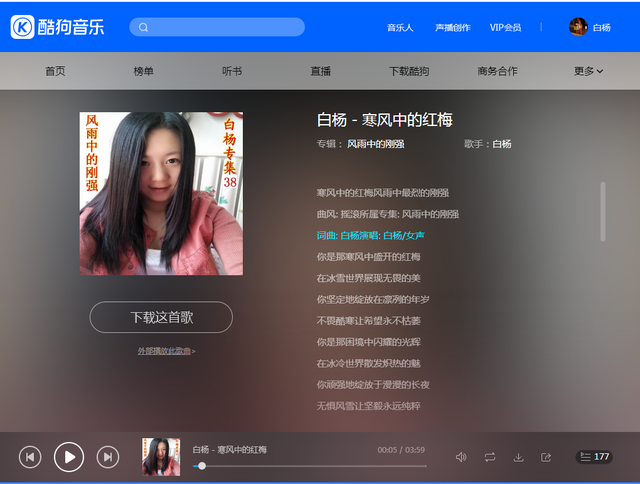Click lyric line 你顽强地绽放于漫漫的长夜

coord(373,384)
